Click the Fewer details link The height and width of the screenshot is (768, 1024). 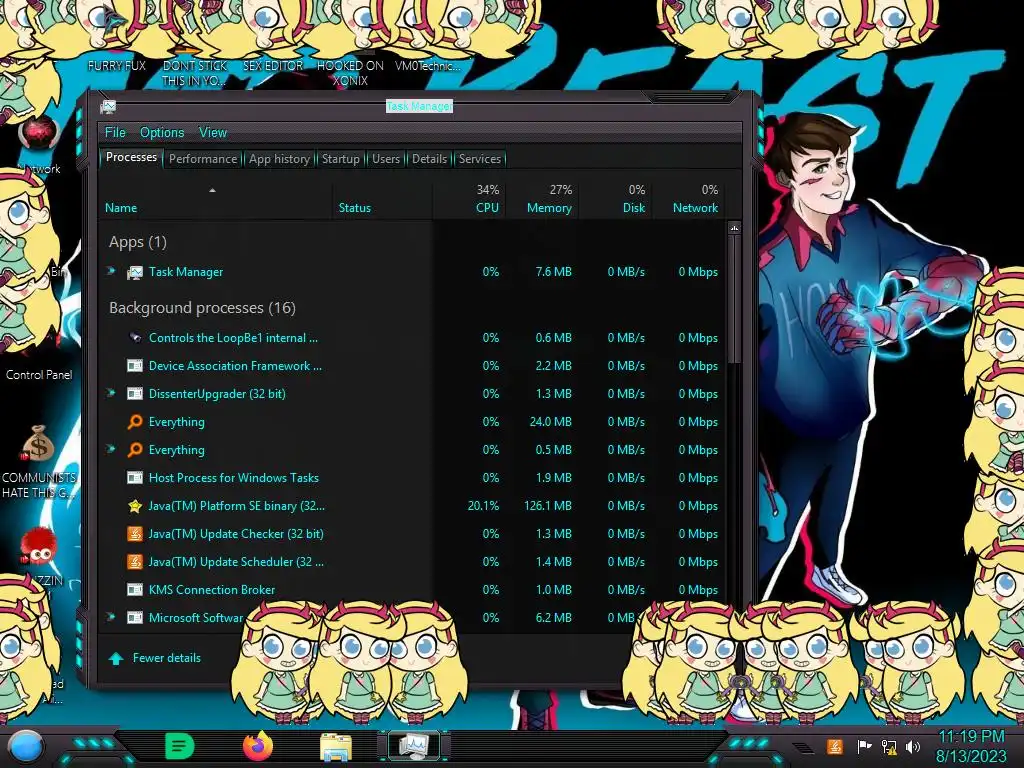167,658
